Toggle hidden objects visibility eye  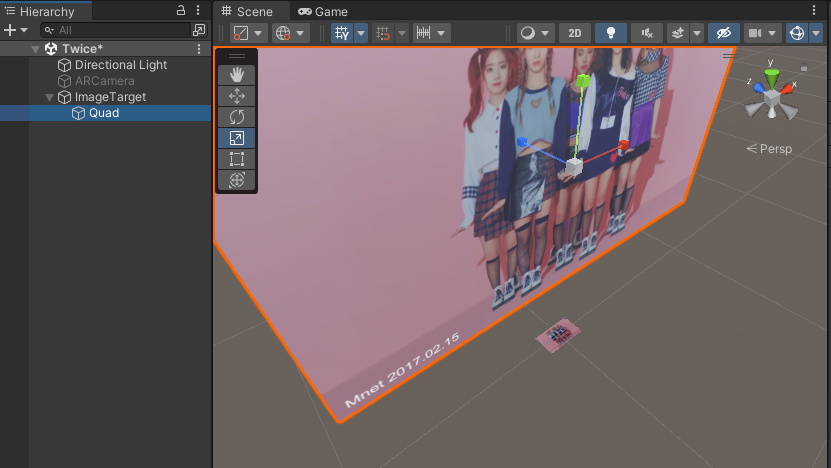pyautogui.click(x=723, y=33)
